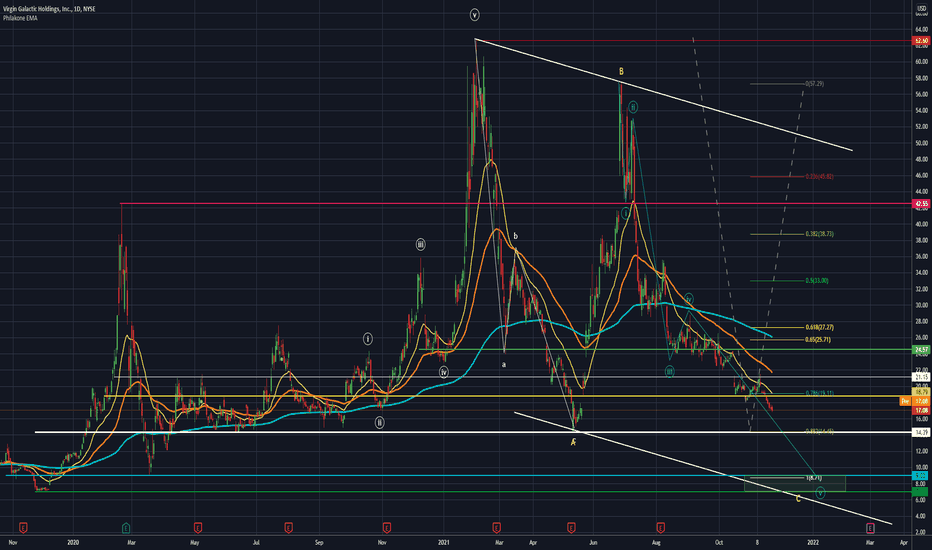Click the 2020 label on the time axis
The height and width of the screenshot is (550, 932).
click(x=73, y=542)
